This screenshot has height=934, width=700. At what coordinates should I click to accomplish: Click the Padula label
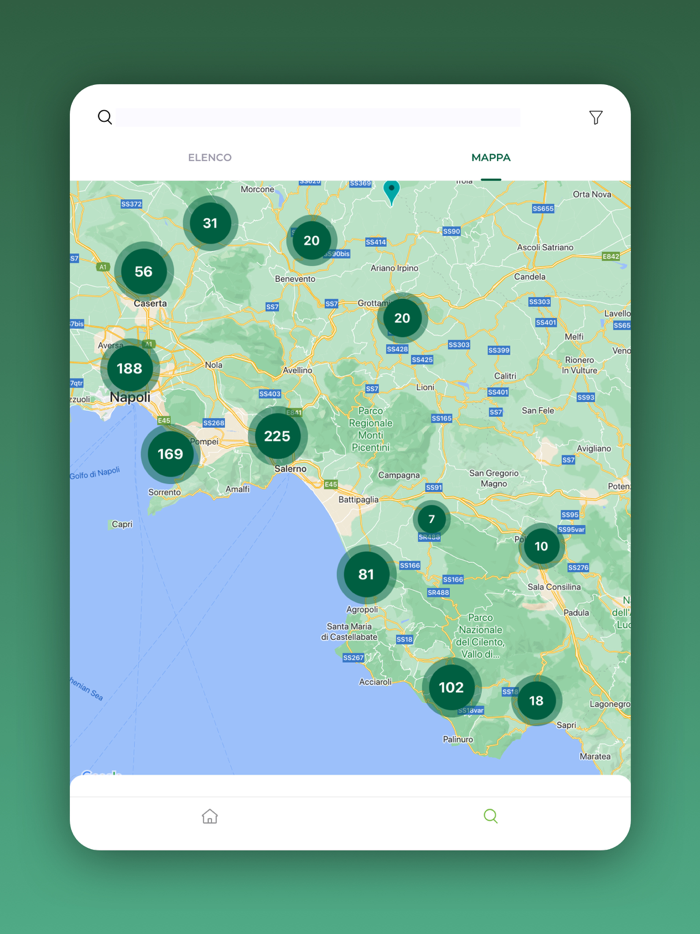[x=576, y=612]
